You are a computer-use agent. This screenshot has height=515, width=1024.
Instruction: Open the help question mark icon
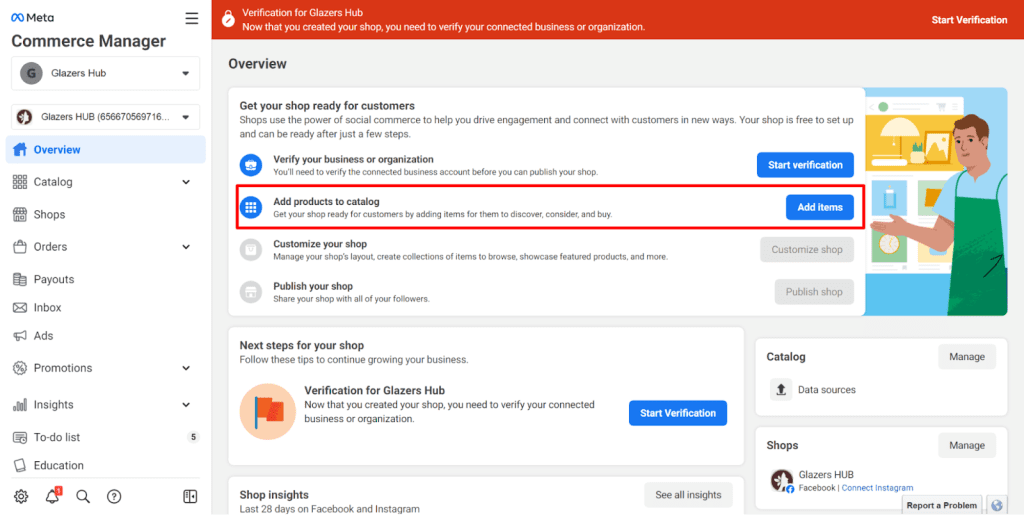pyautogui.click(x=114, y=497)
